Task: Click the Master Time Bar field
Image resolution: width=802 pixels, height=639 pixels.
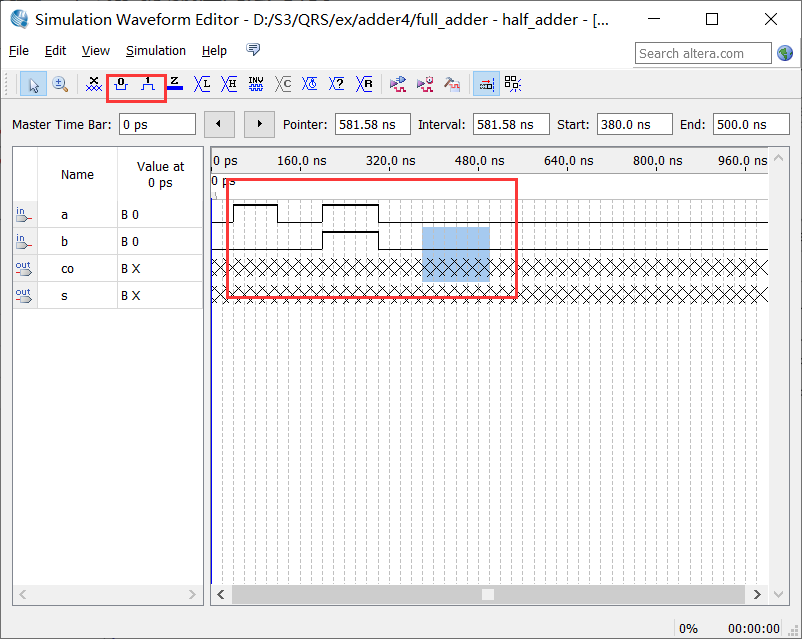Action: coord(158,124)
